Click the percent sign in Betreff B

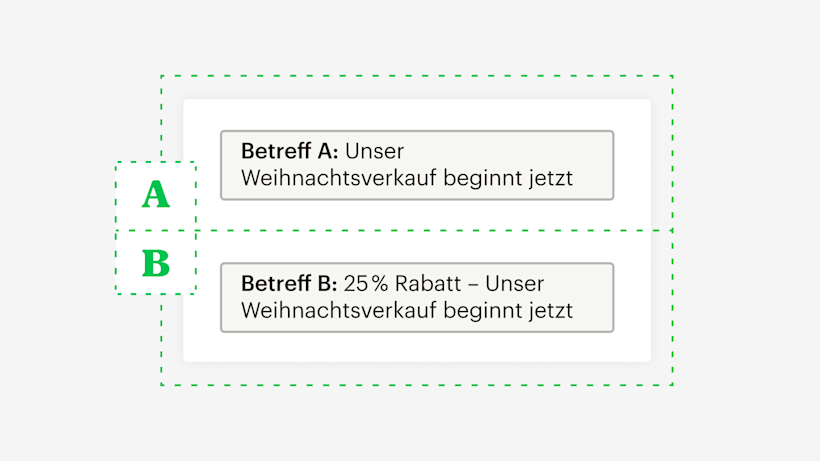376,283
